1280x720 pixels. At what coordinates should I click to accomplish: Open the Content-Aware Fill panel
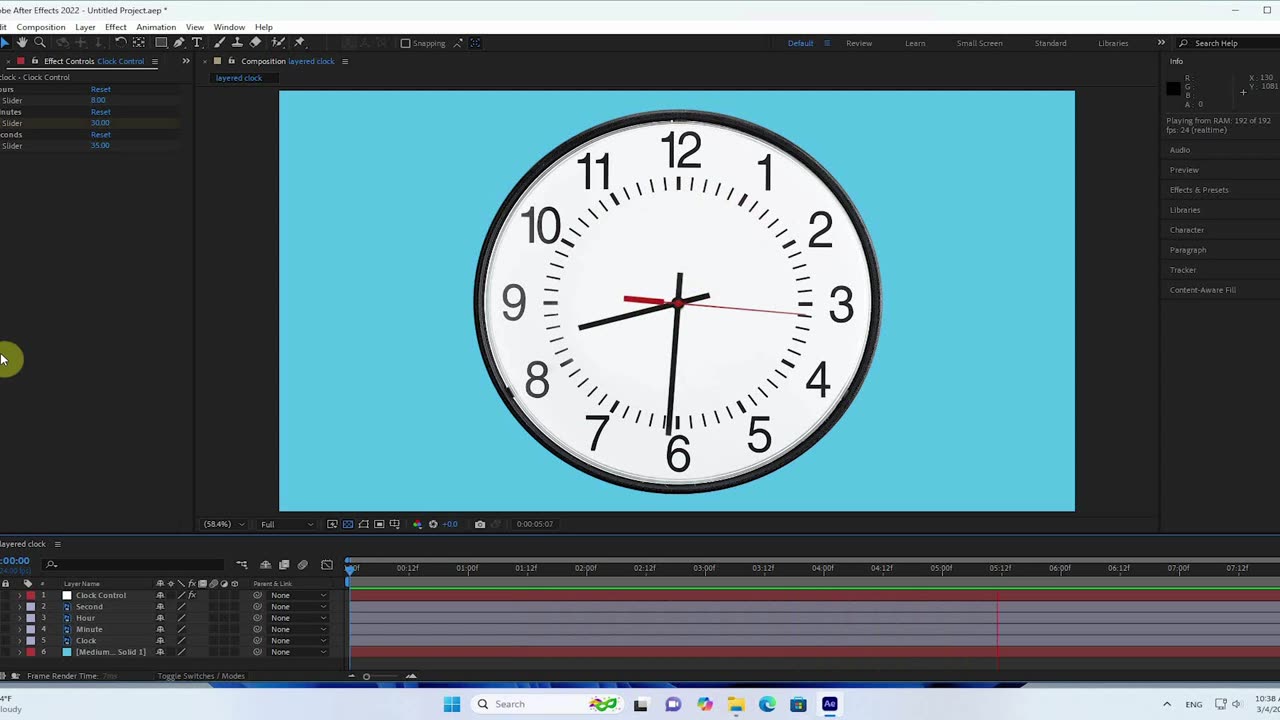pyautogui.click(x=1203, y=290)
